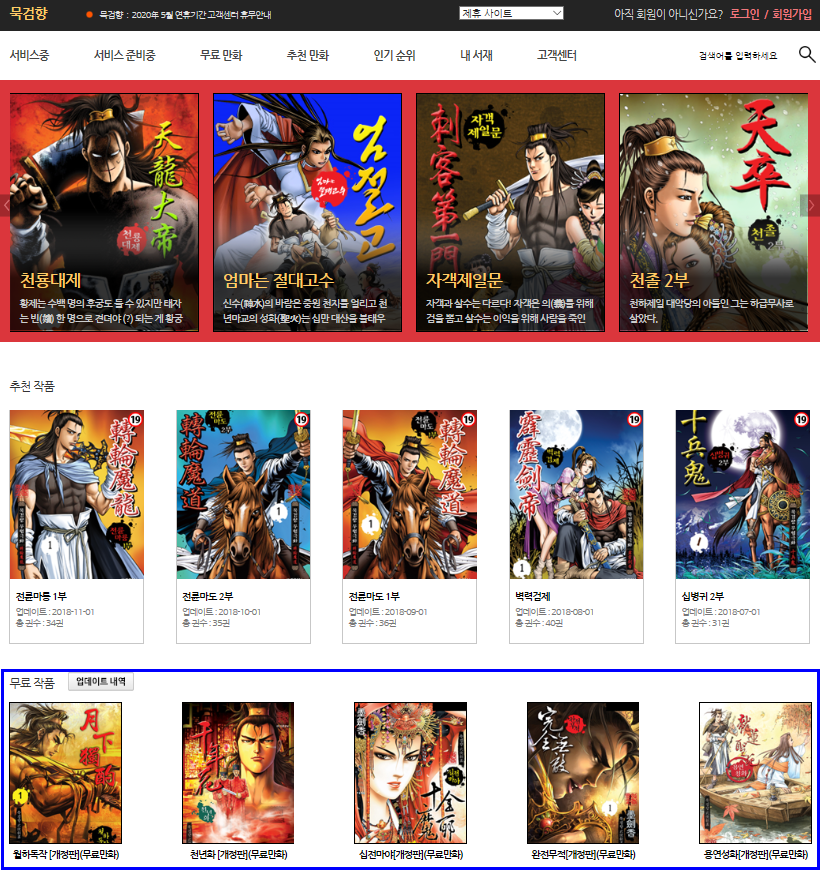Image resolution: width=820 pixels, height=873 pixels.
Task: Open 월하독작 free comic cover
Action: 66,773
